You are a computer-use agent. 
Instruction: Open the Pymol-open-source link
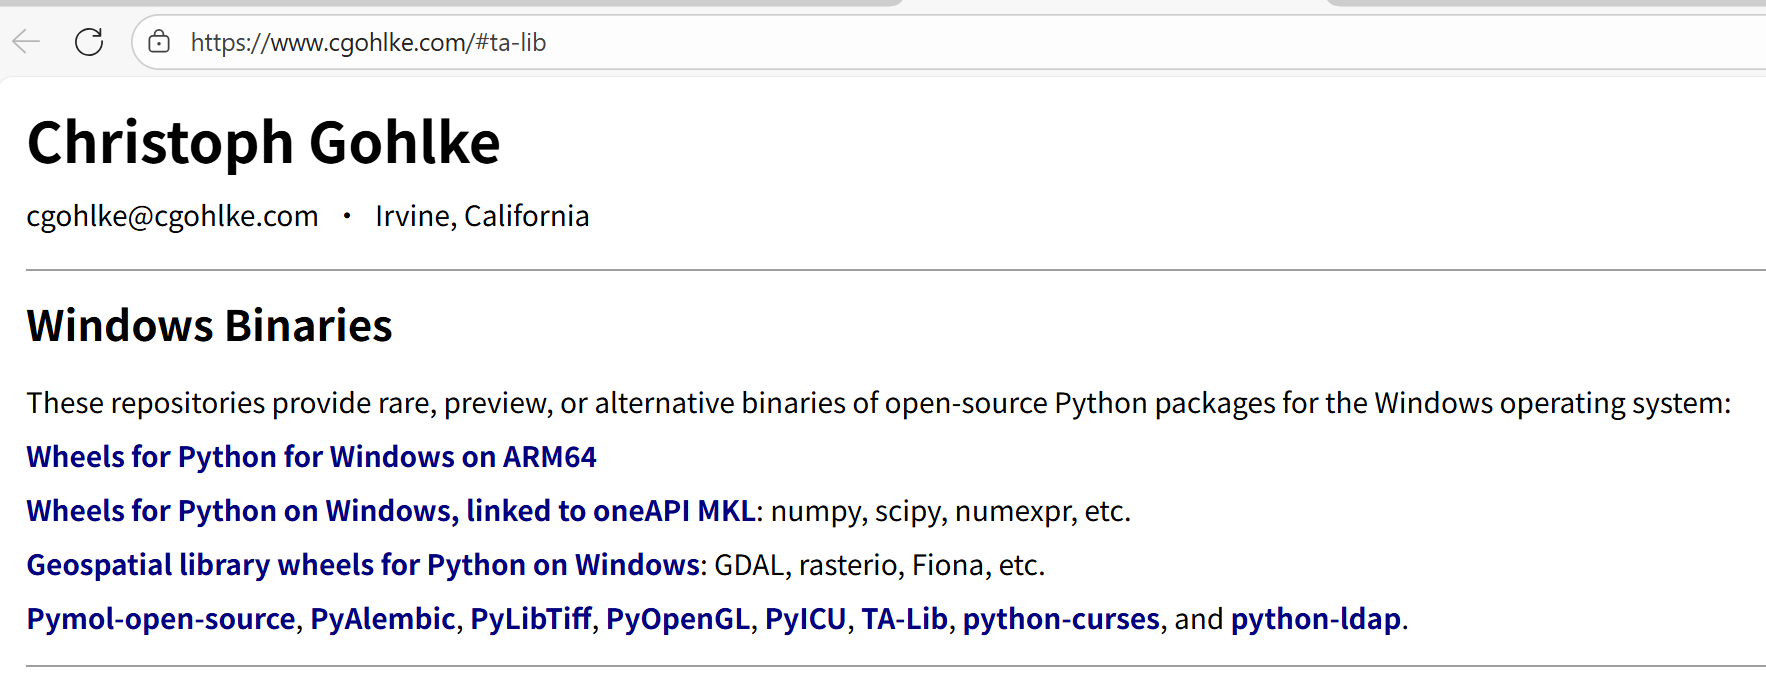coord(161,619)
